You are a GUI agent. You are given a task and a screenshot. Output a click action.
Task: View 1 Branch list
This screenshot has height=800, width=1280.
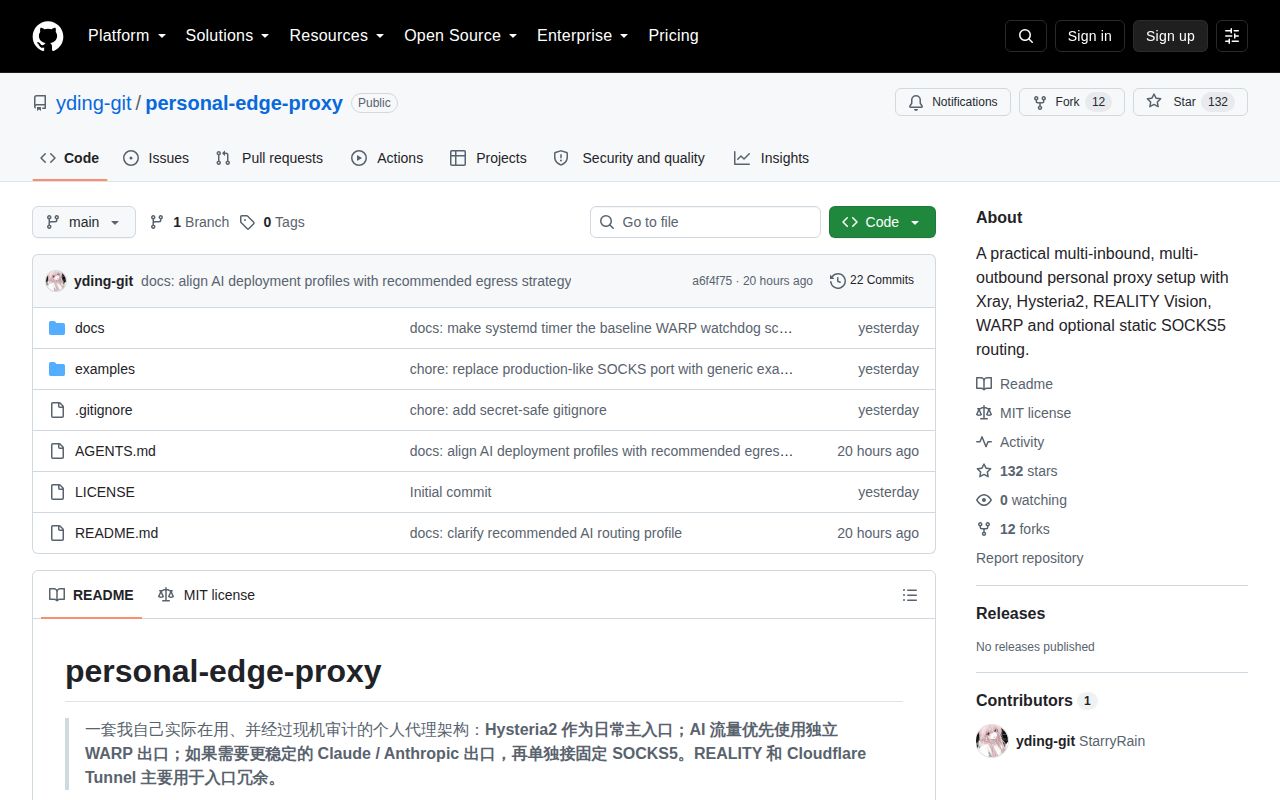point(189,222)
